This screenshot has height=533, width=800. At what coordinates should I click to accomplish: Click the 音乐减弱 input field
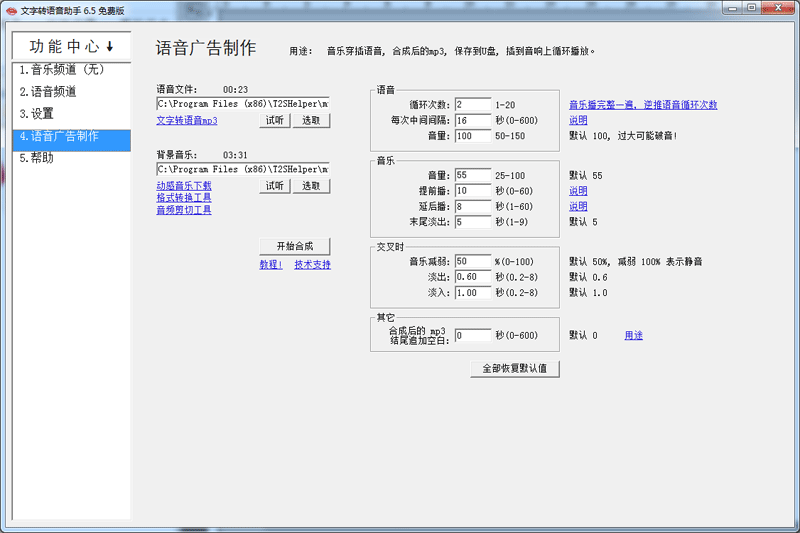pyautogui.click(x=473, y=261)
